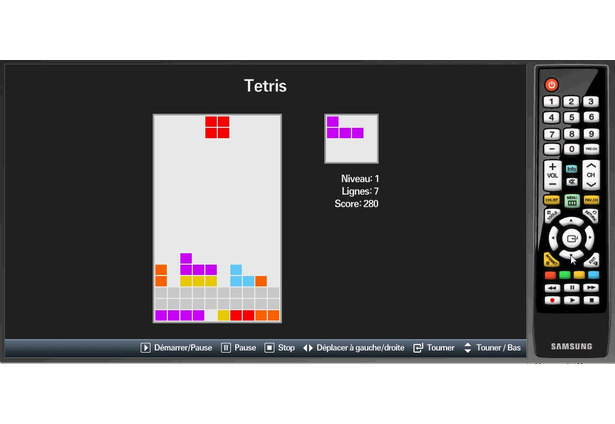Click the red color key on remote
This screenshot has width=615, height=424.
point(550,275)
